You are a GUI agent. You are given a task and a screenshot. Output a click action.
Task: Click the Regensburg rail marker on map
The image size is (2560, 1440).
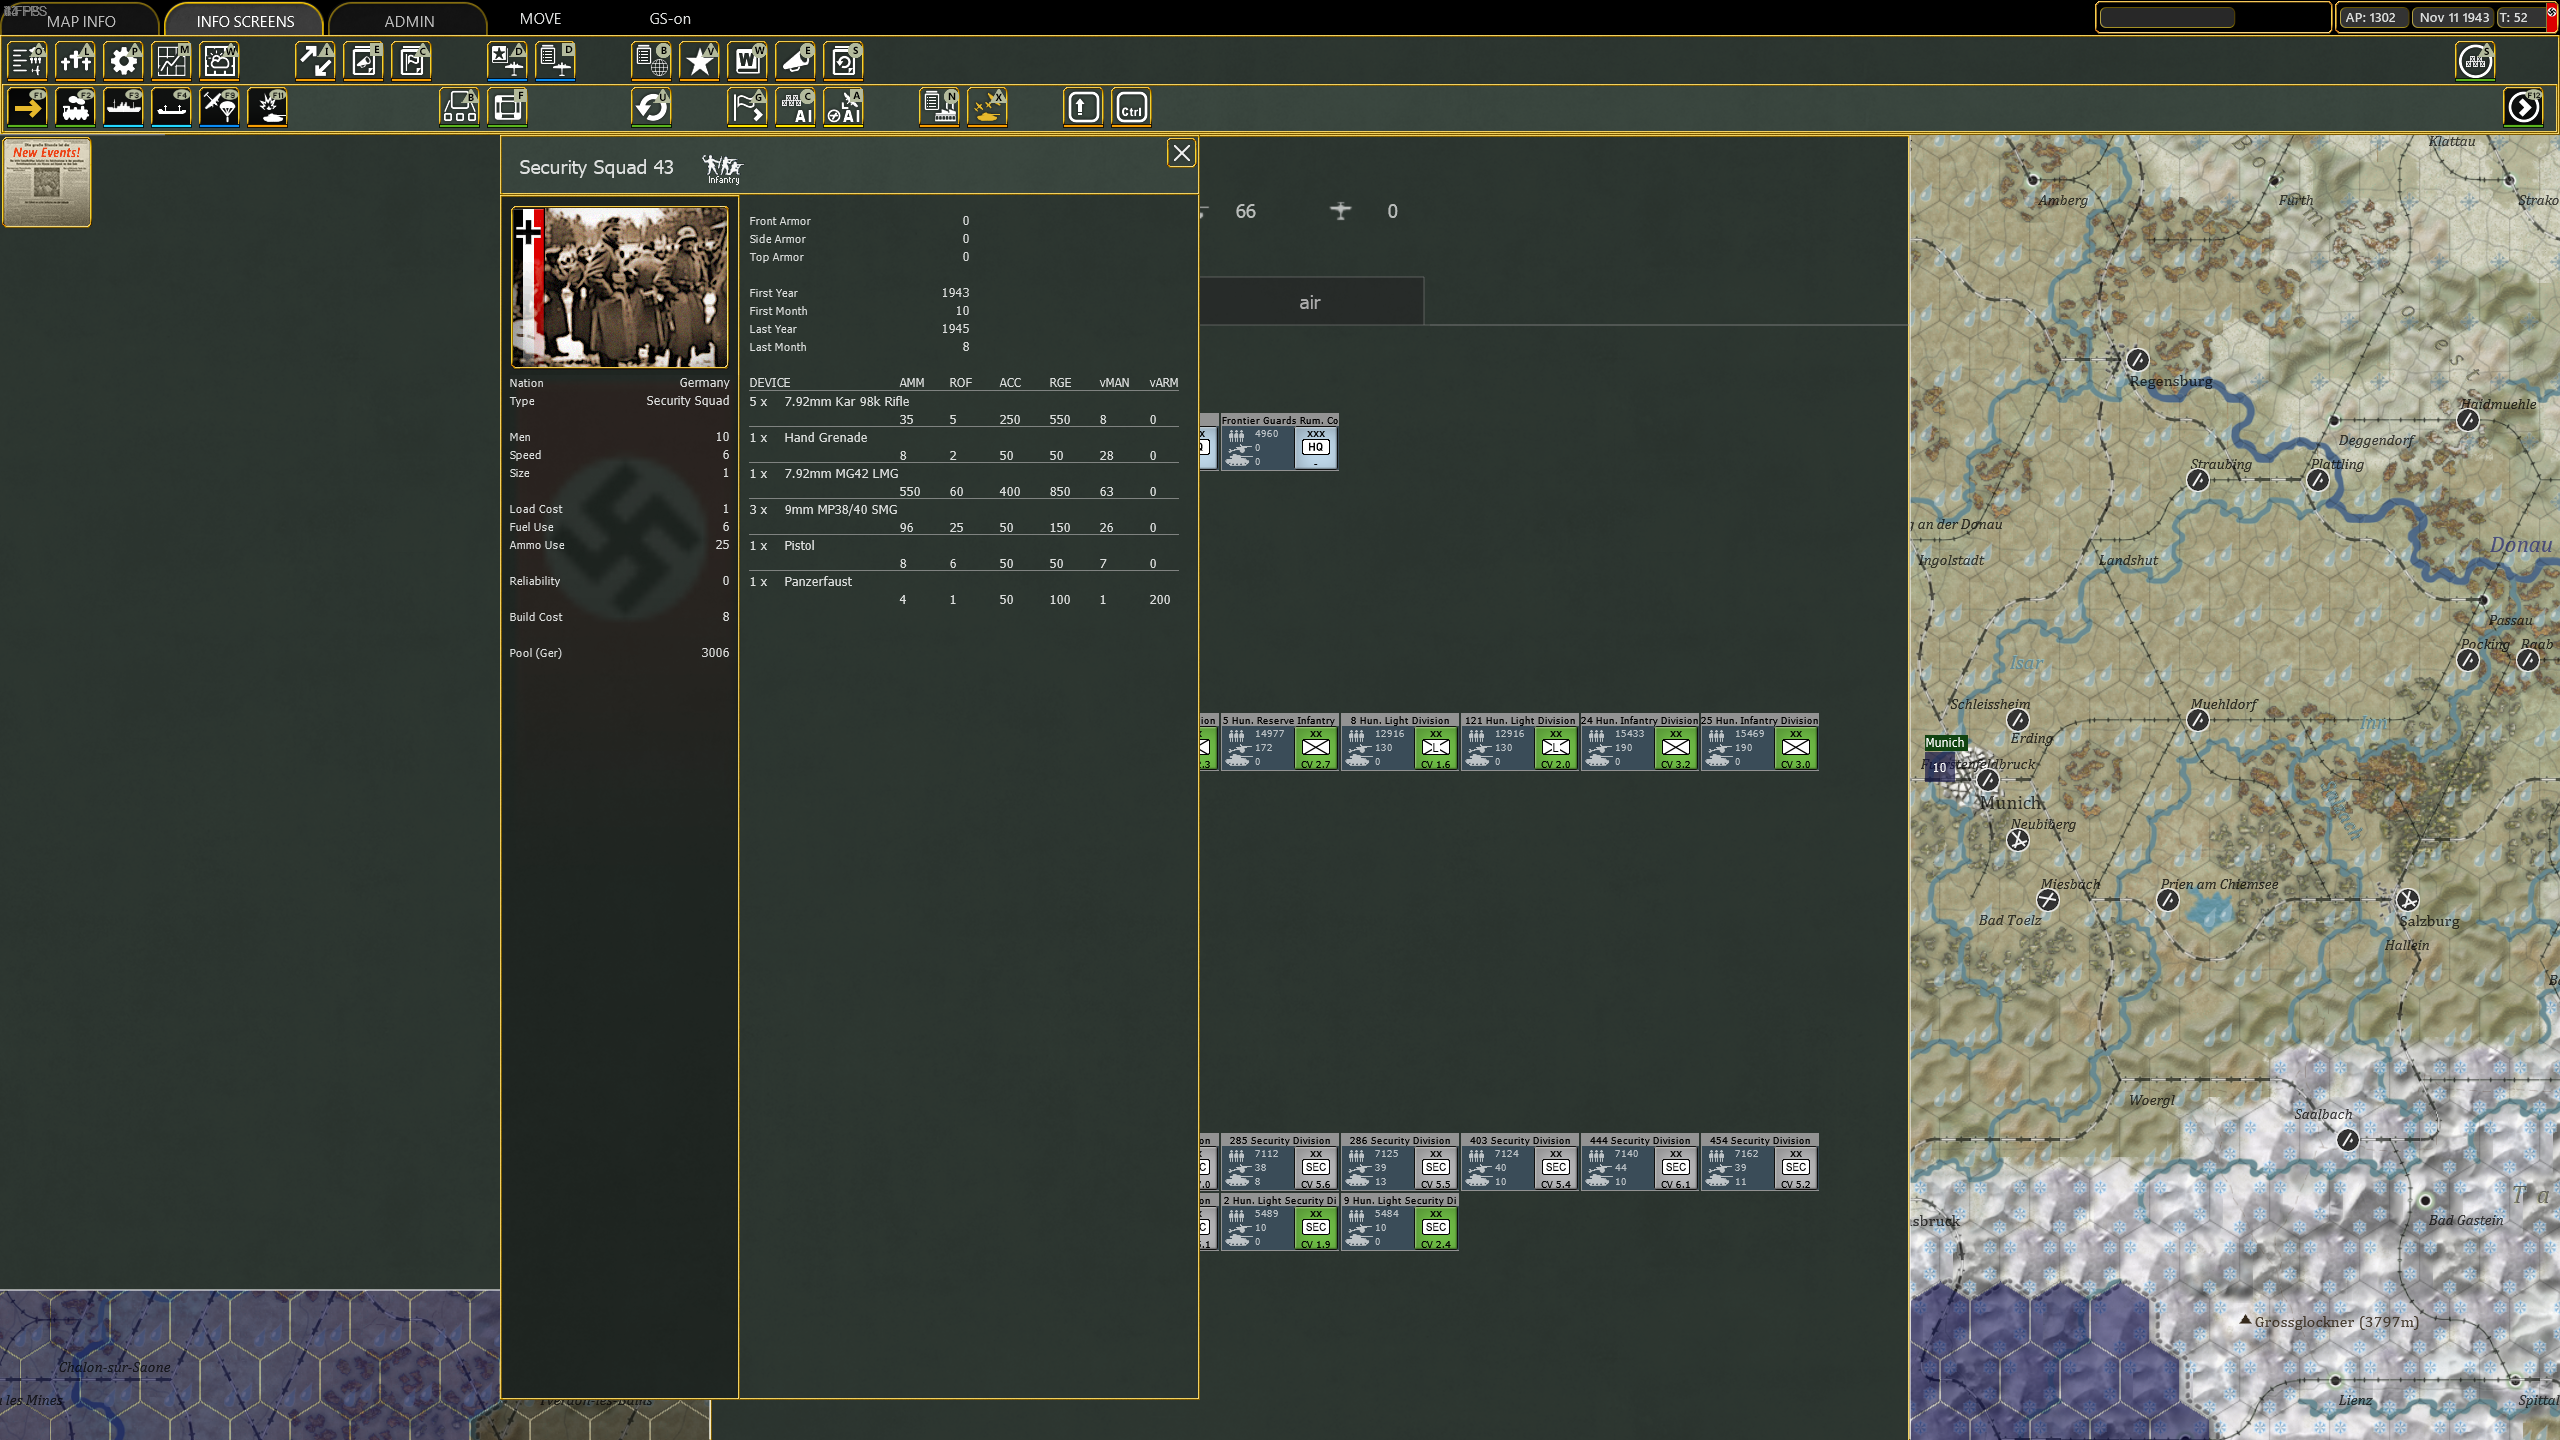(2138, 360)
